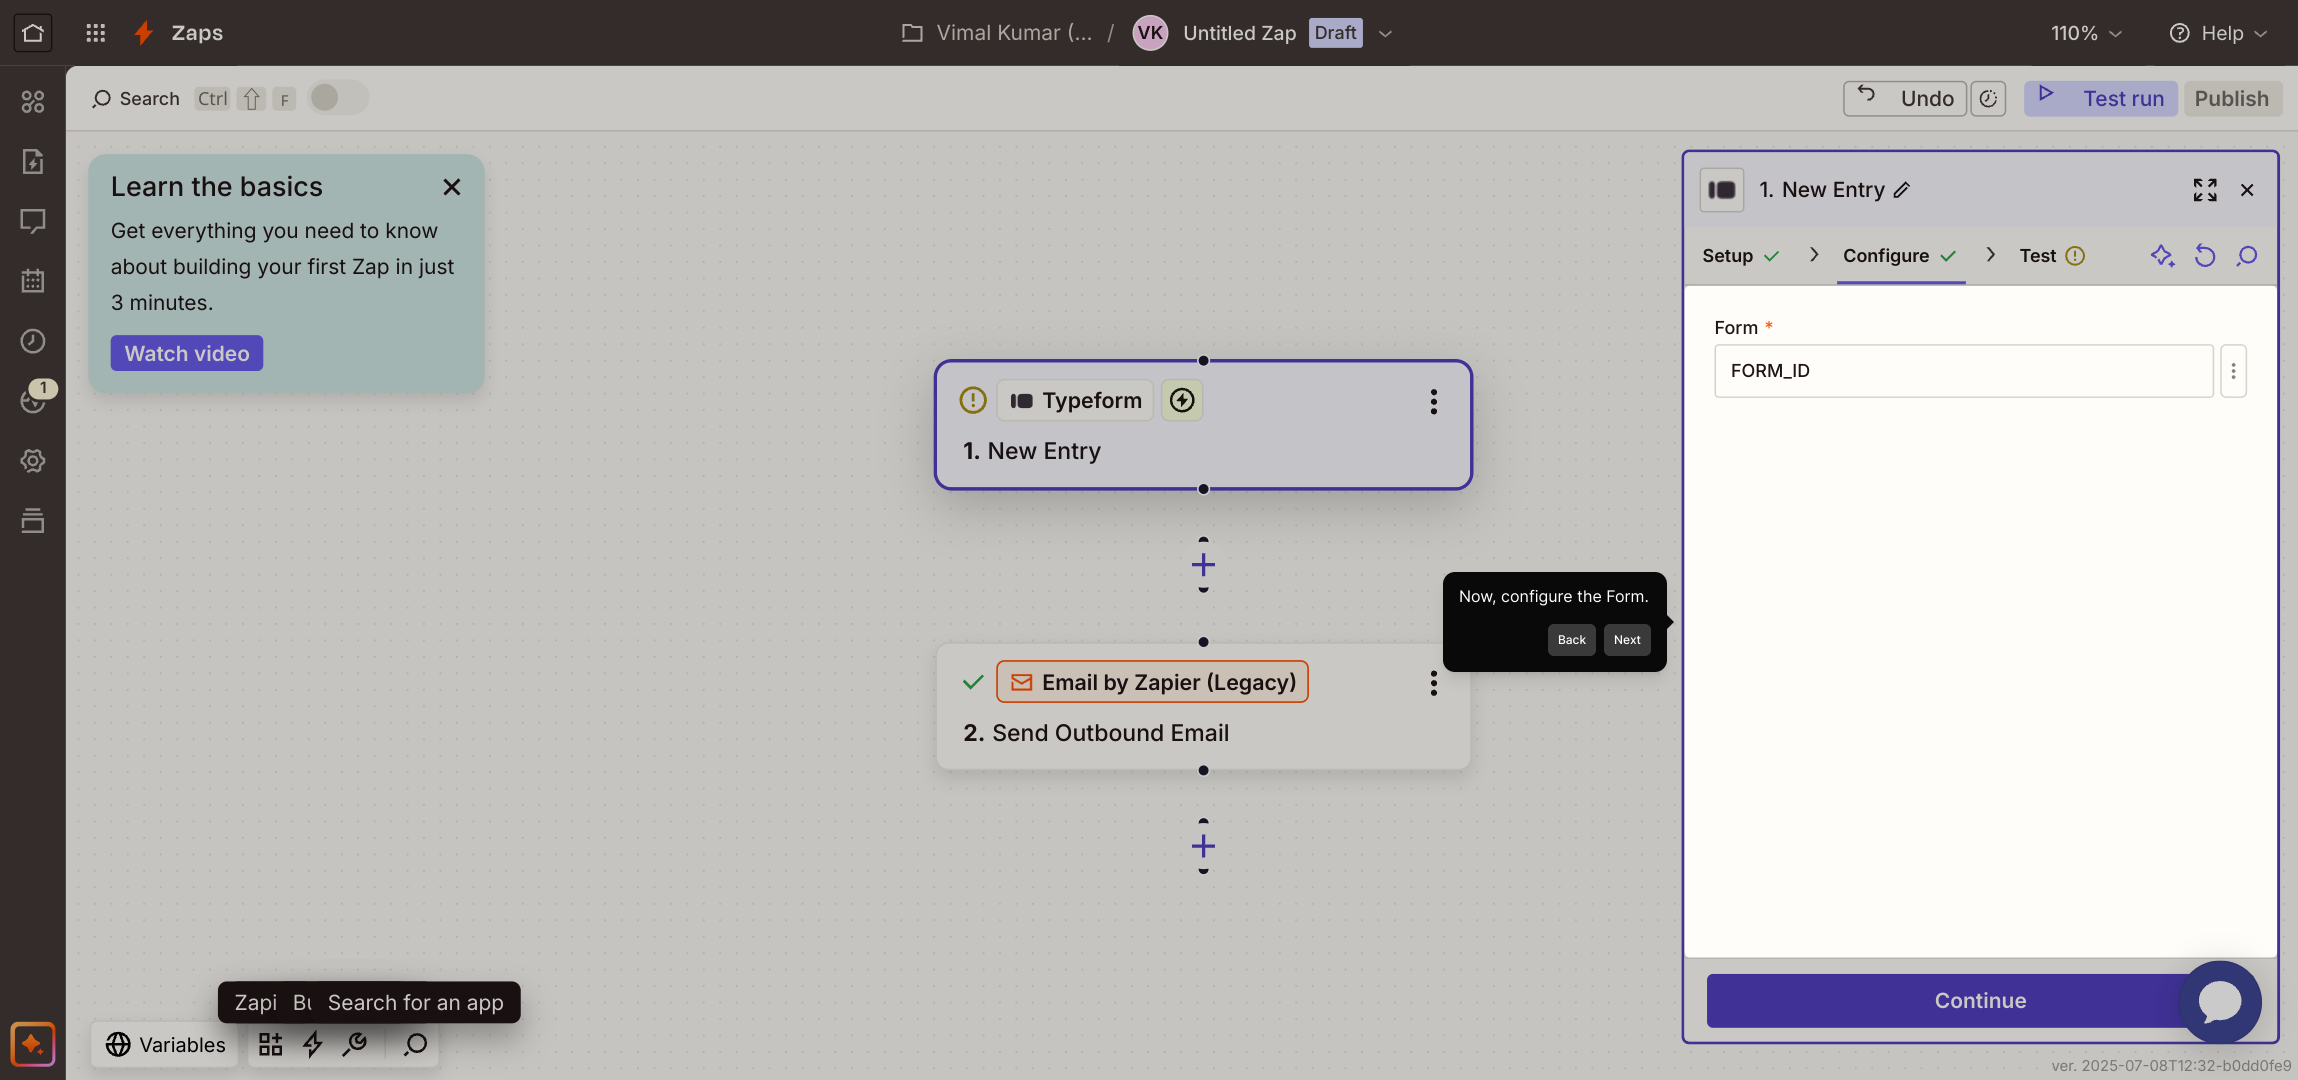Click Back in the tooltip

pos(1571,640)
